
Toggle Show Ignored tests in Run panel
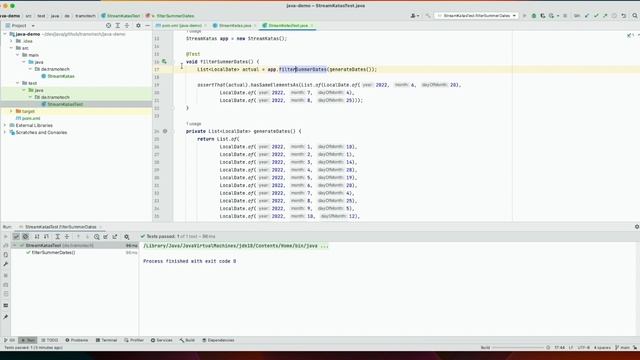(x=25, y=236)
